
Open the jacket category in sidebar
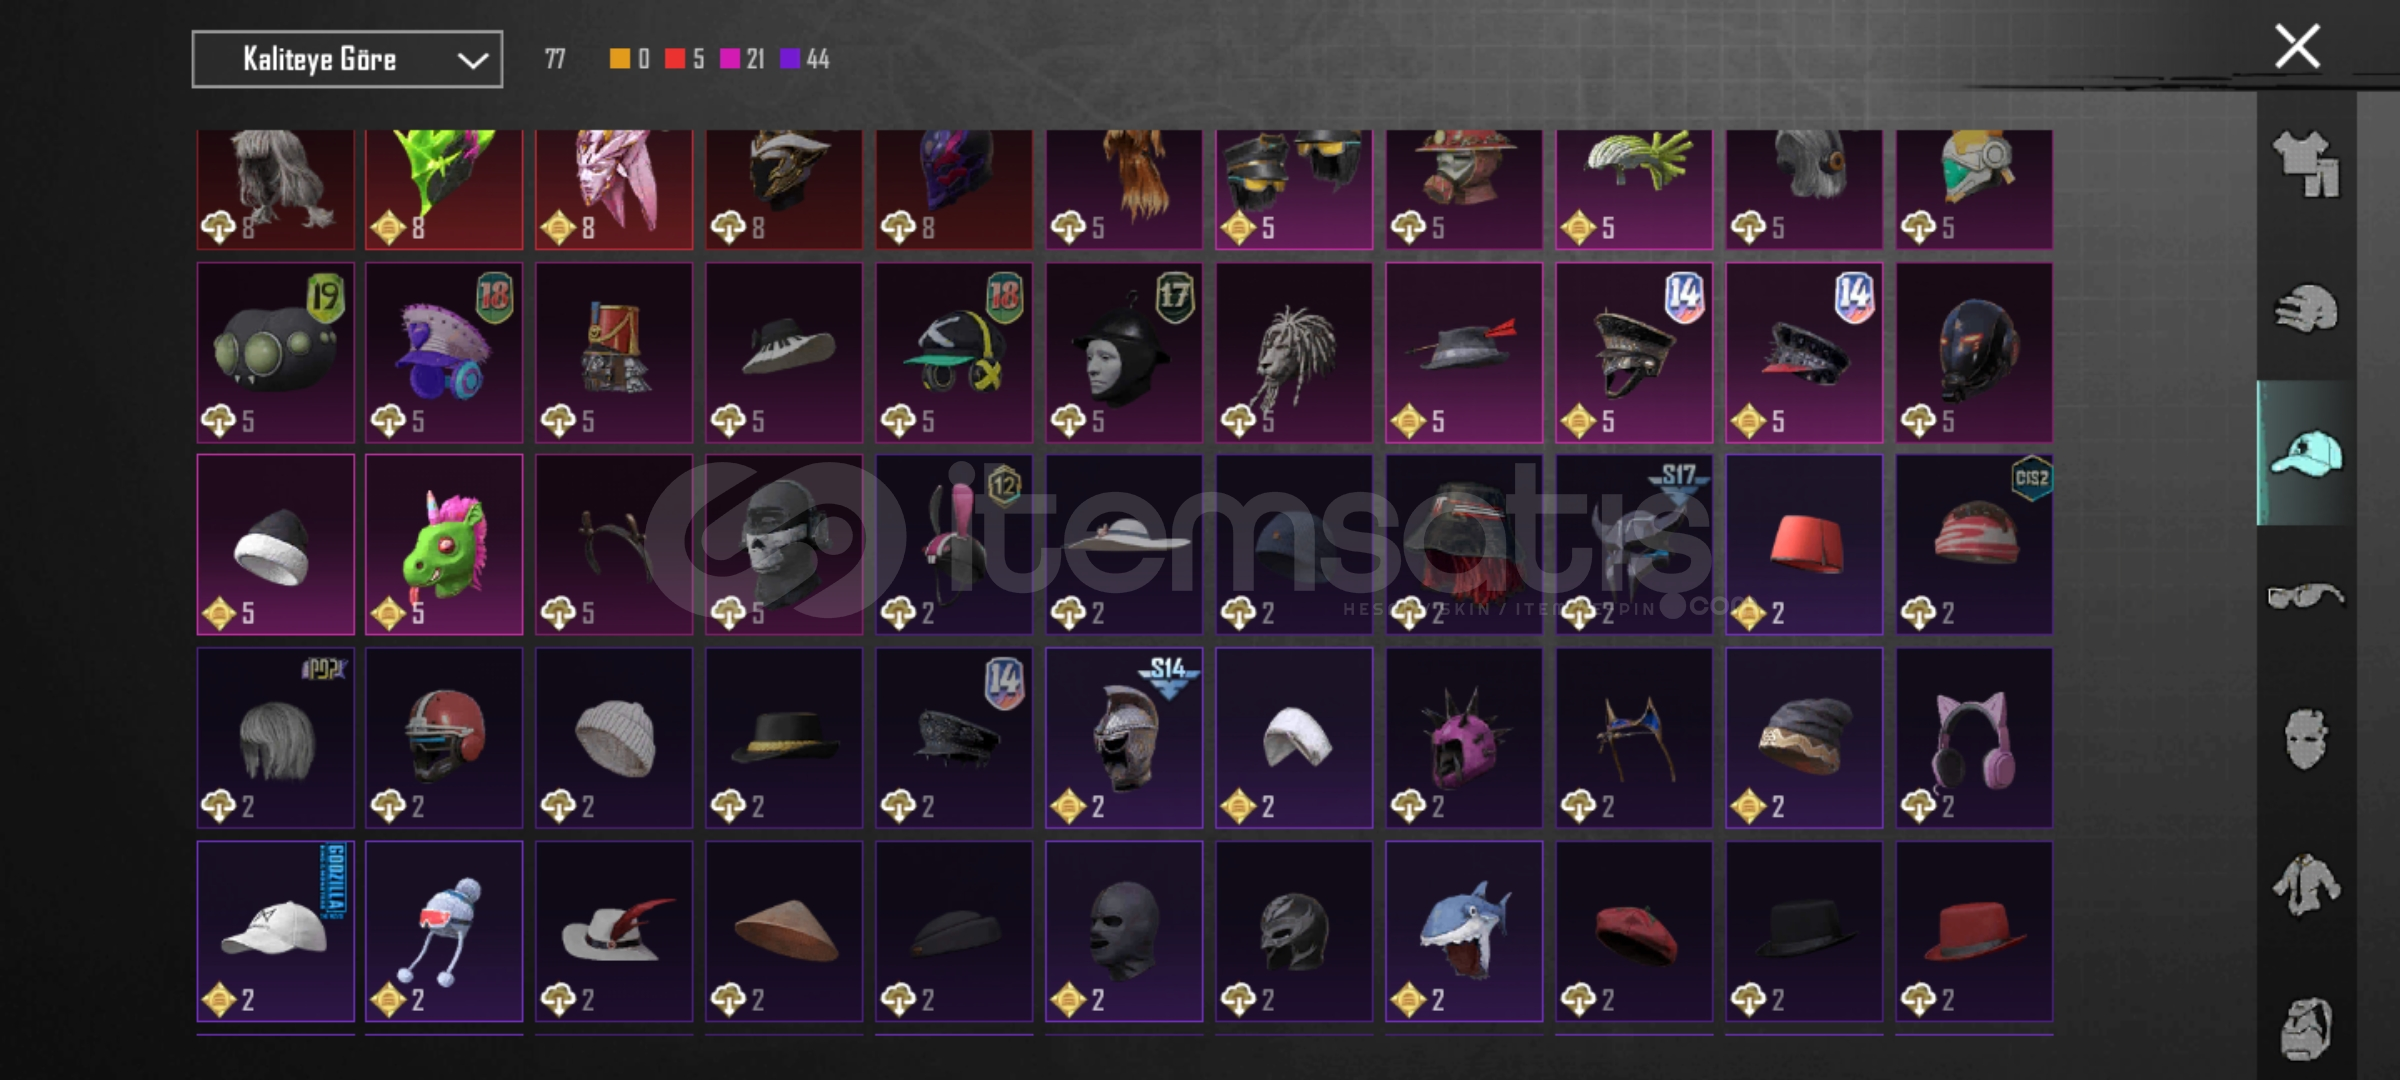[2306, 884]
